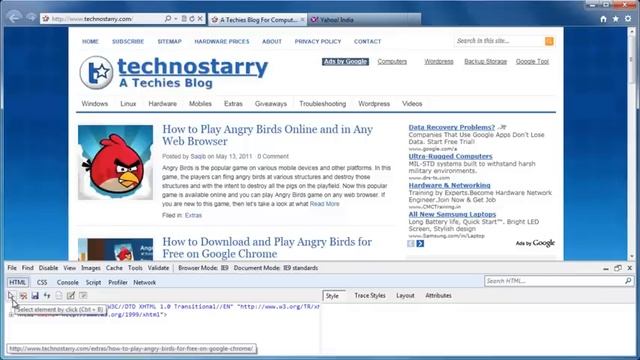Viewport: 640px width, 360px height.
Task: Reload the page with the refresh icon
Action: (x=192, y=19)
